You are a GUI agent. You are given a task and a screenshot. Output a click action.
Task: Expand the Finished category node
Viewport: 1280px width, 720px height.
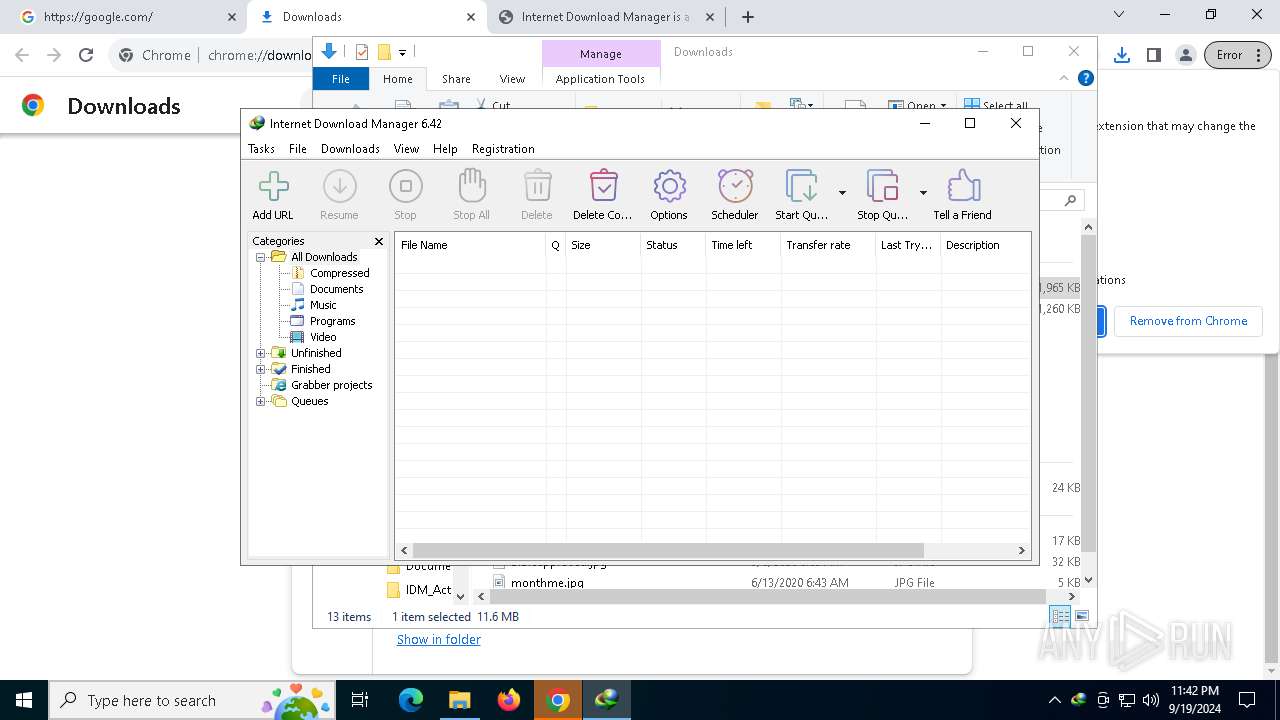tap(261, 369)
